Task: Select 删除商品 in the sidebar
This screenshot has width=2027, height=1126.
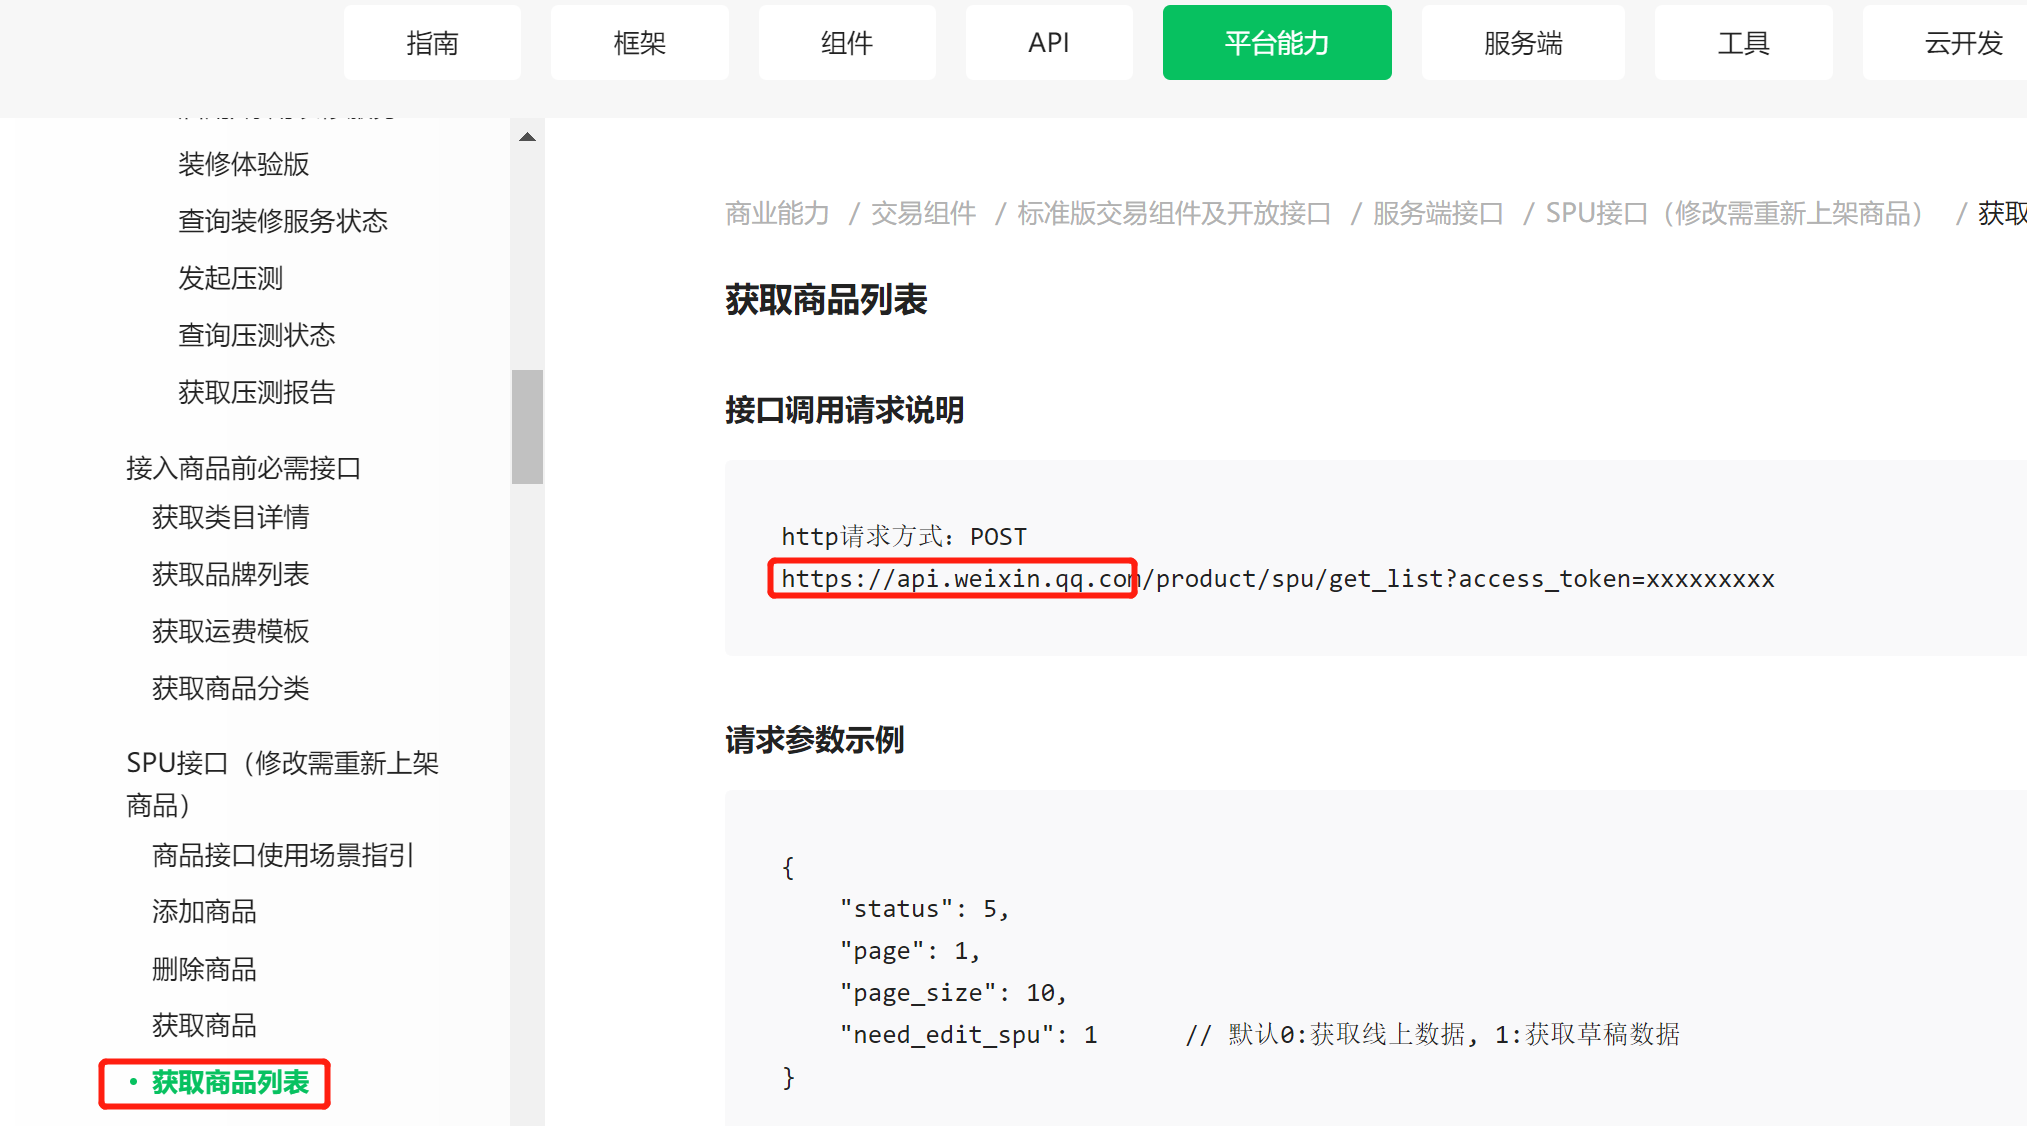Action: point(204,969)
